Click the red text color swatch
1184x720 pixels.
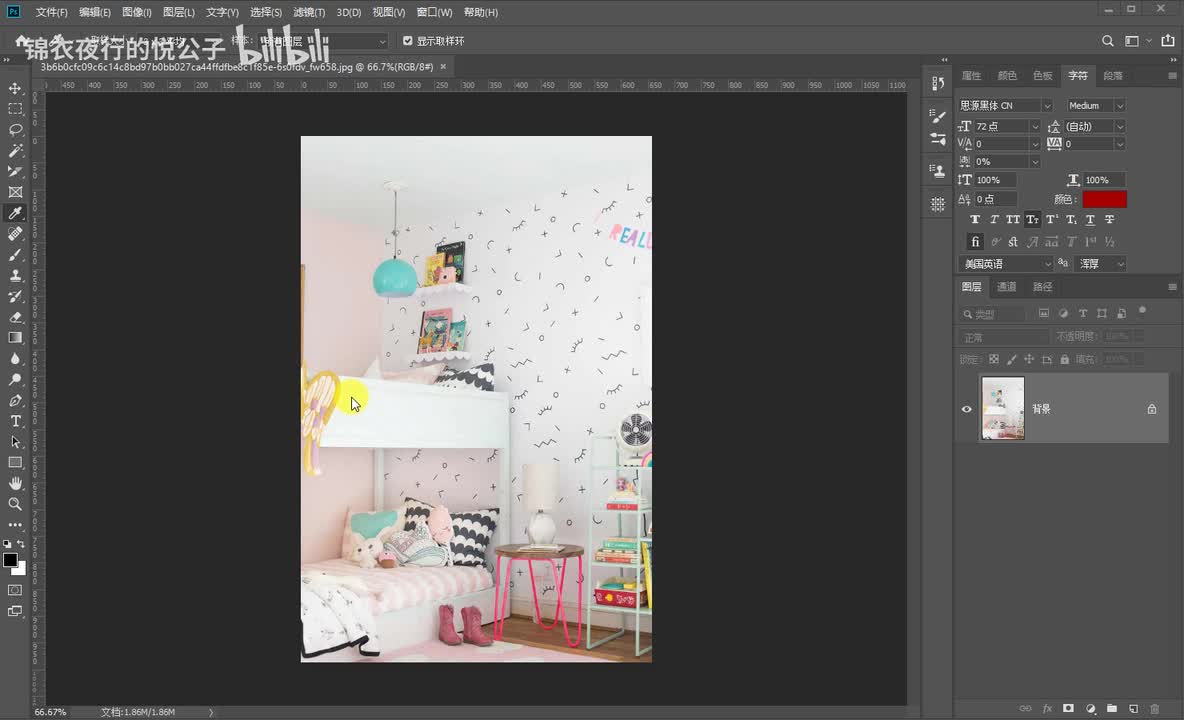[x=1105, y=199]
